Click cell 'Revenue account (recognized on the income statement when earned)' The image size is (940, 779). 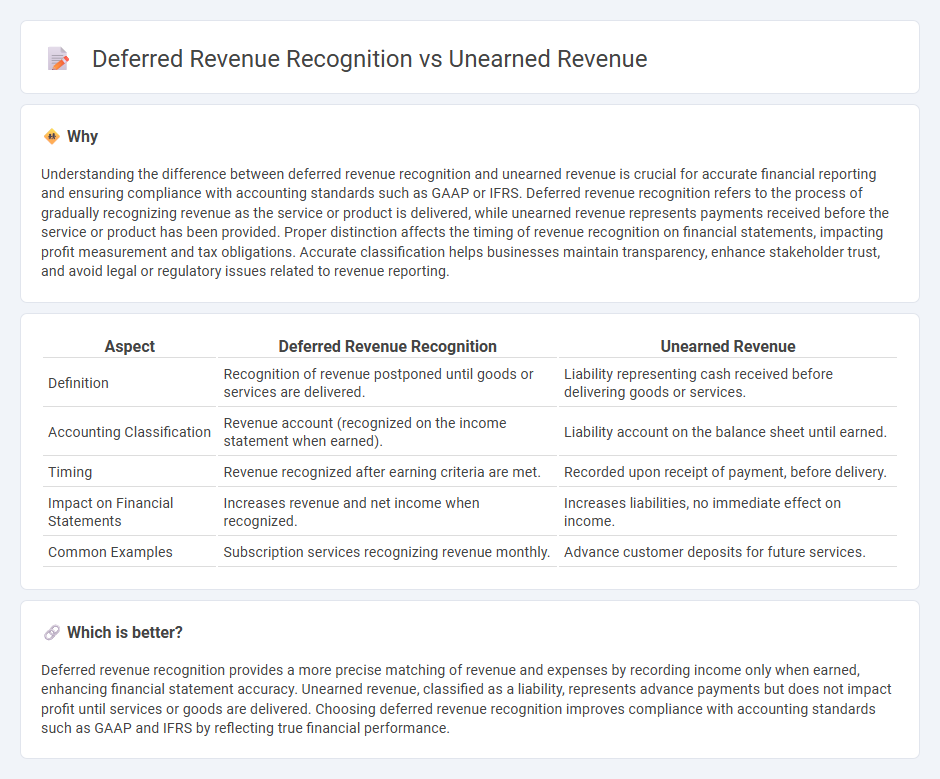(387, 432)
